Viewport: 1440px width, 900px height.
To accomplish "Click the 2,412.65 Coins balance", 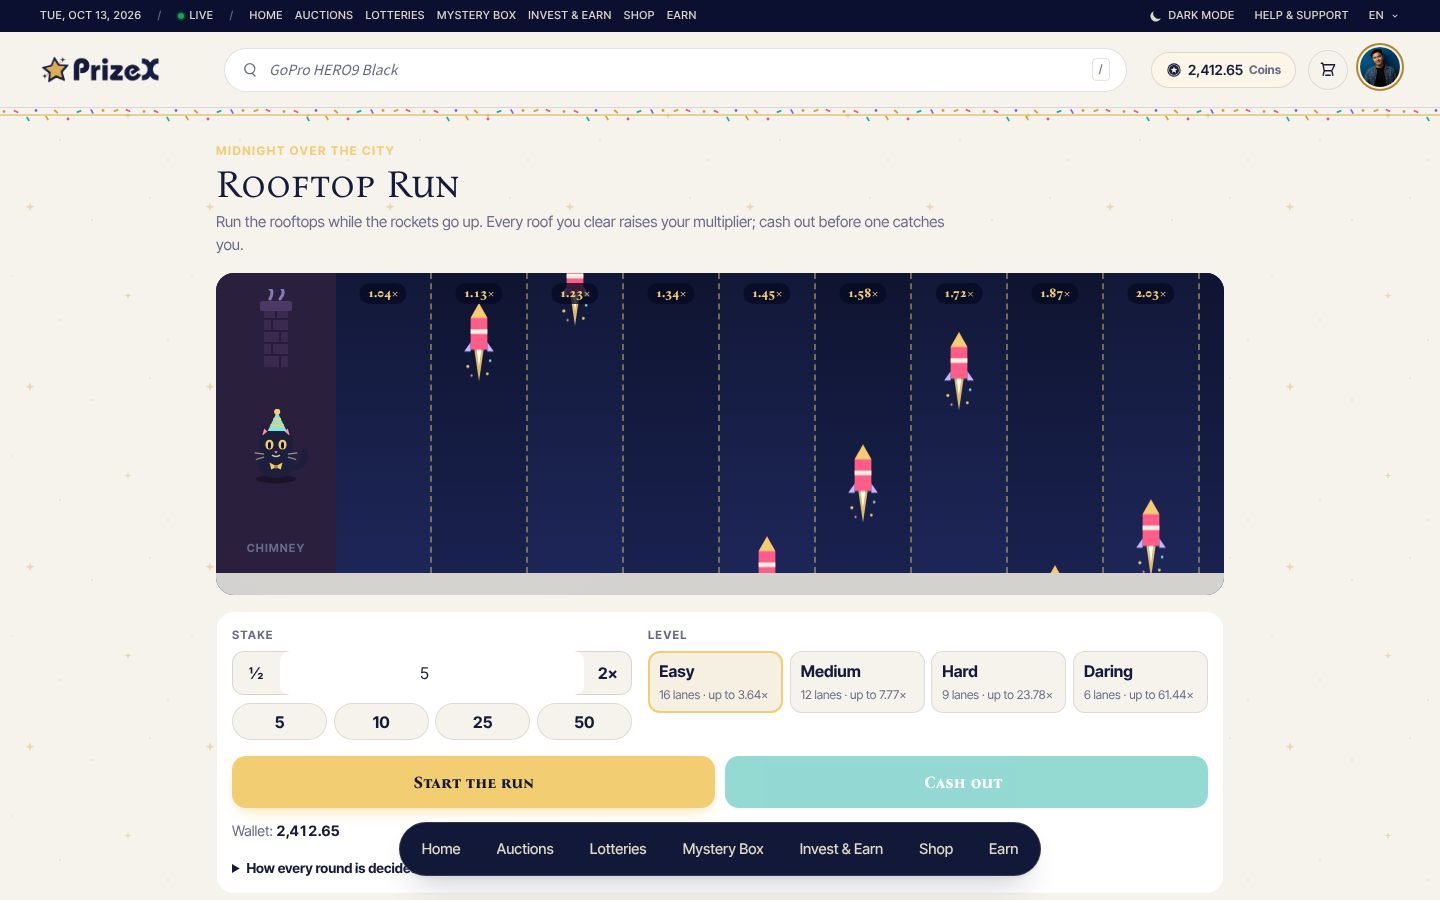I will click(1223, 70).
